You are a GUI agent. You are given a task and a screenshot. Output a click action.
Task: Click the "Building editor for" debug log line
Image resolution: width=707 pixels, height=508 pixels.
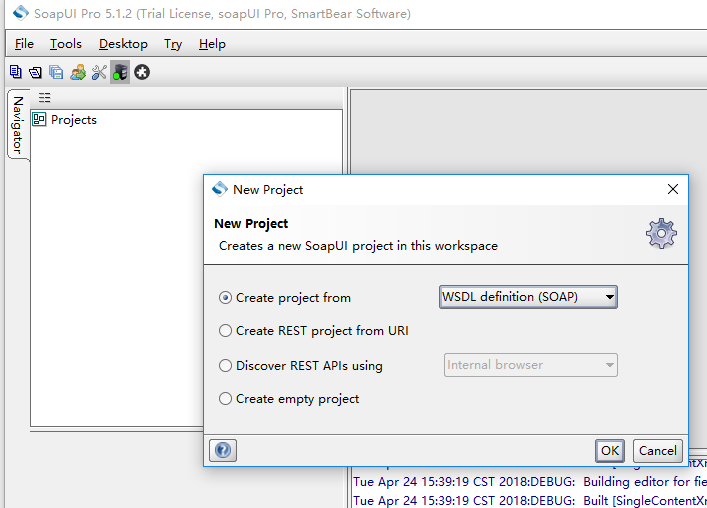pyautogui.click(x=529, y=482)
